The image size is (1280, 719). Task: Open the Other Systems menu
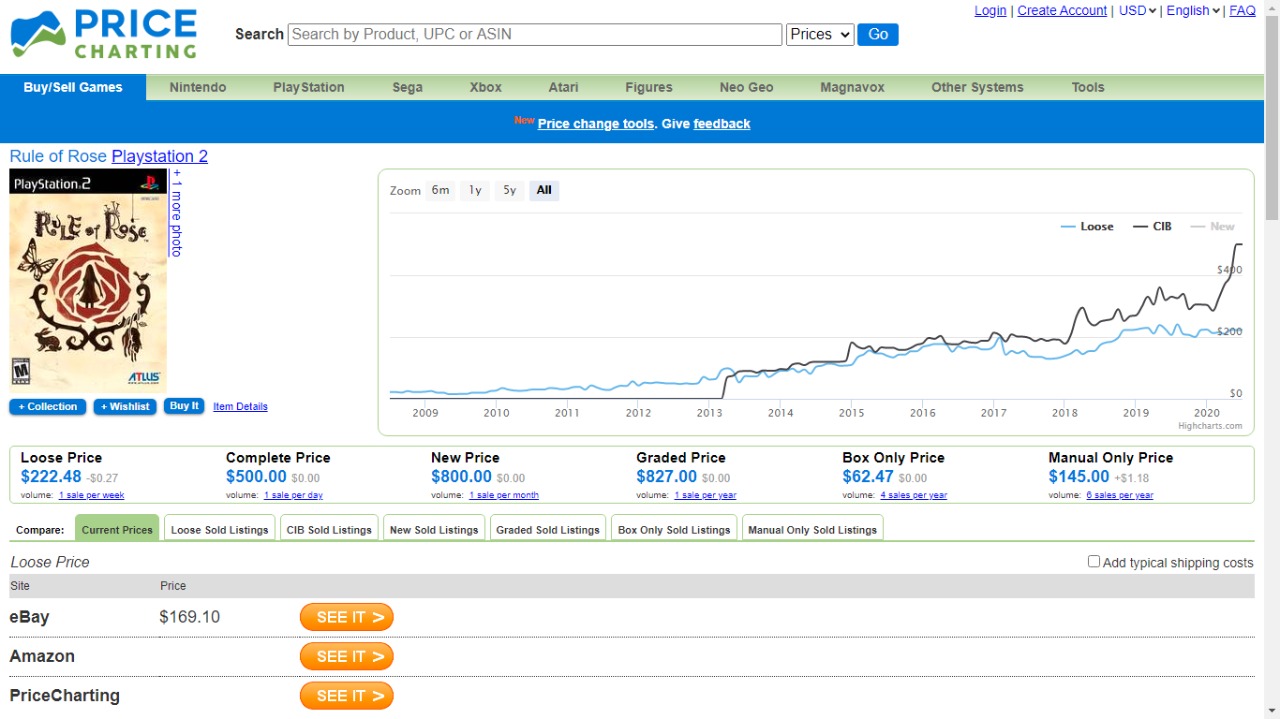(977, 87)
